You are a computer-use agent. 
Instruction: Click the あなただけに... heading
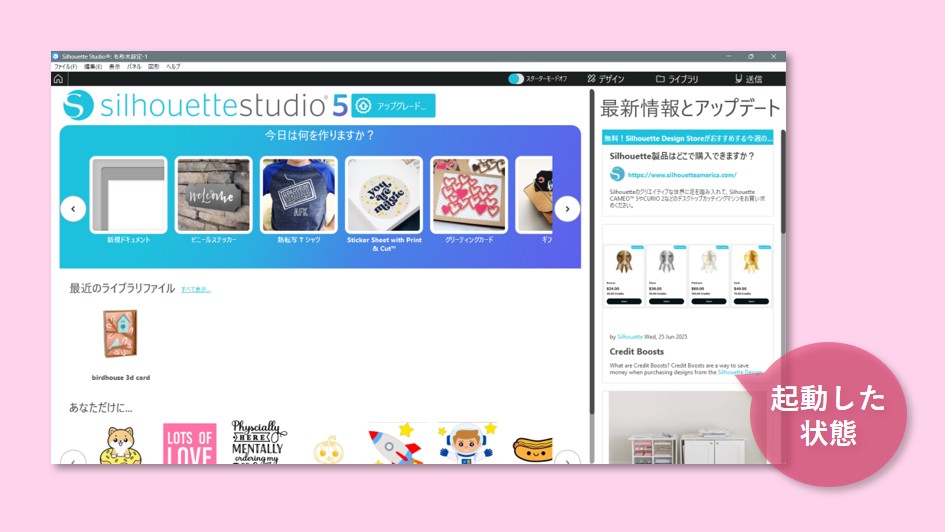point(101,407)
